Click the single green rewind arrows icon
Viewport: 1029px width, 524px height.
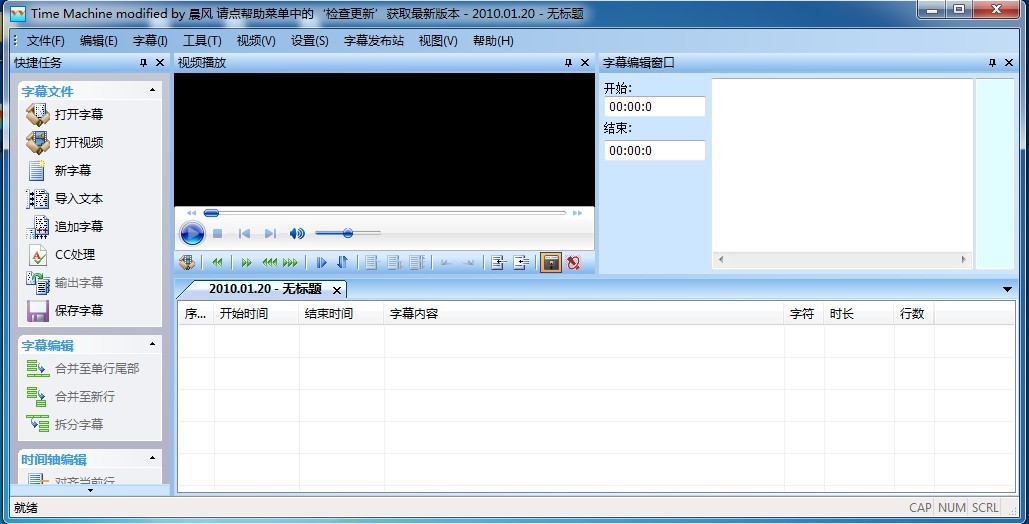[x=217, y=263]
